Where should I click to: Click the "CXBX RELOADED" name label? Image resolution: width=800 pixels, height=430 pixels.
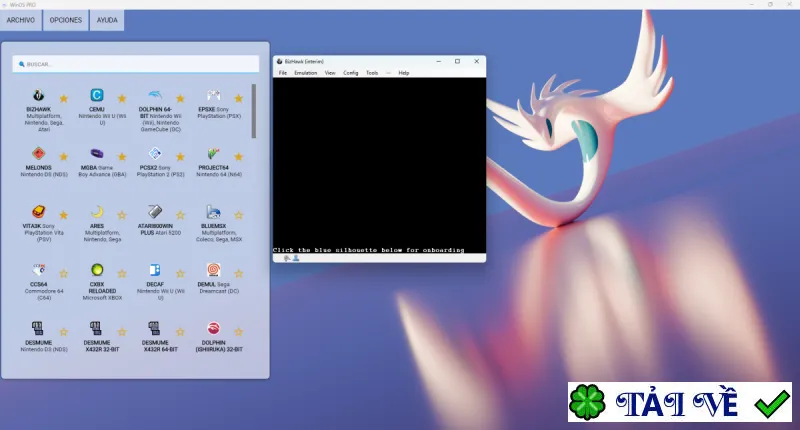click(101, 288)
